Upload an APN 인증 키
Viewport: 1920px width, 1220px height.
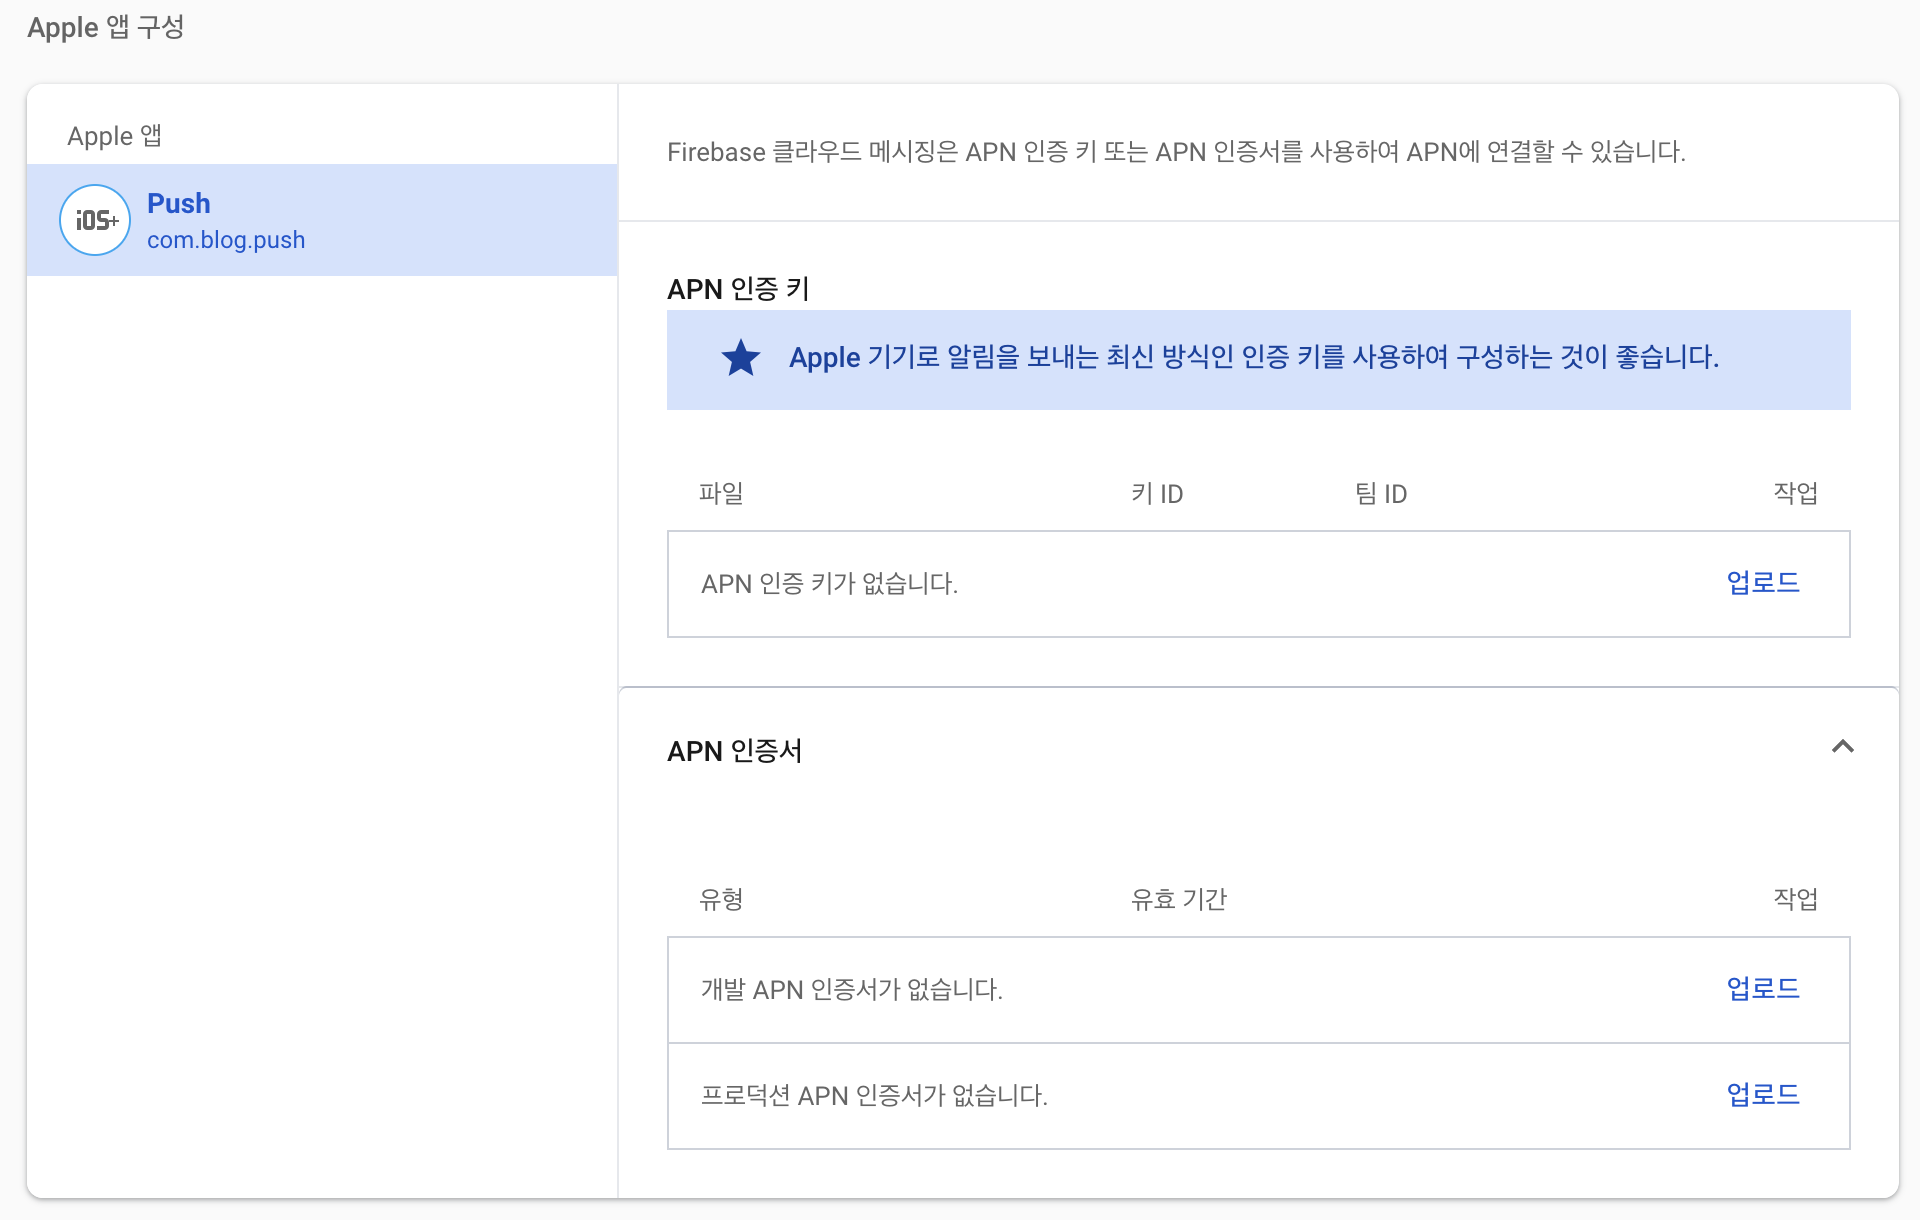(1762, 583)
